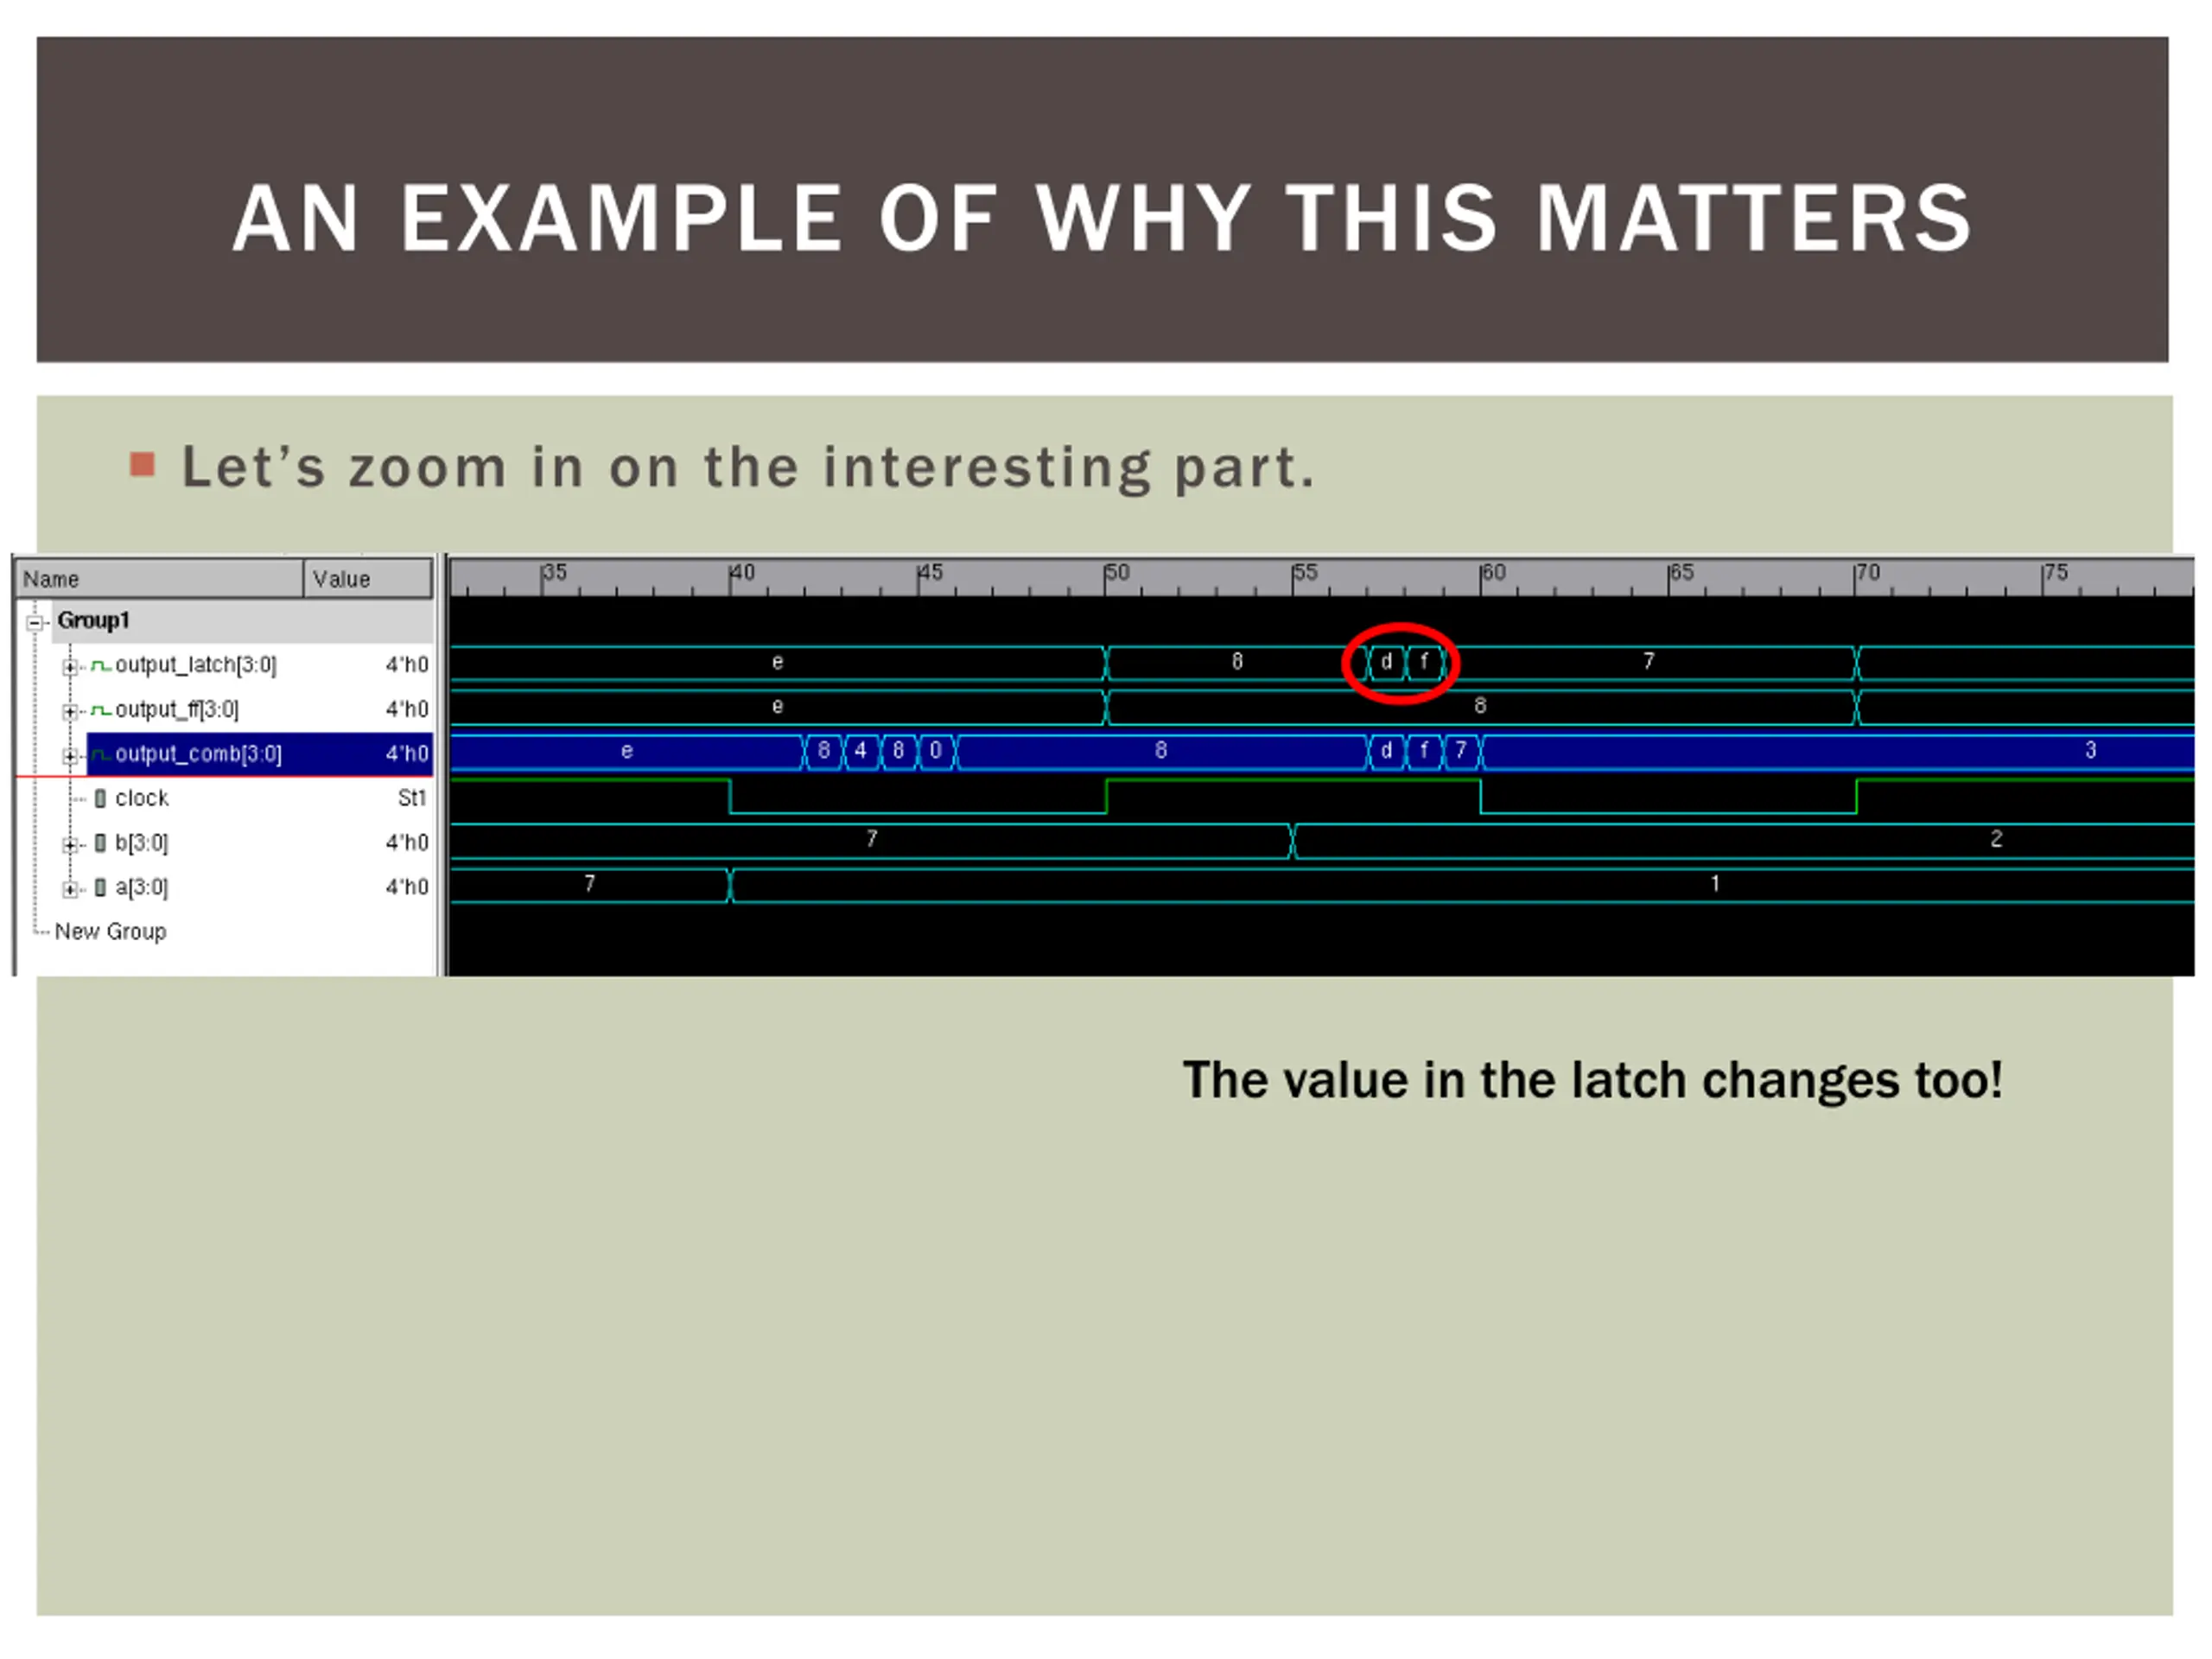Click the 'd' segment in output_latch waveform

click(1387, 663)
